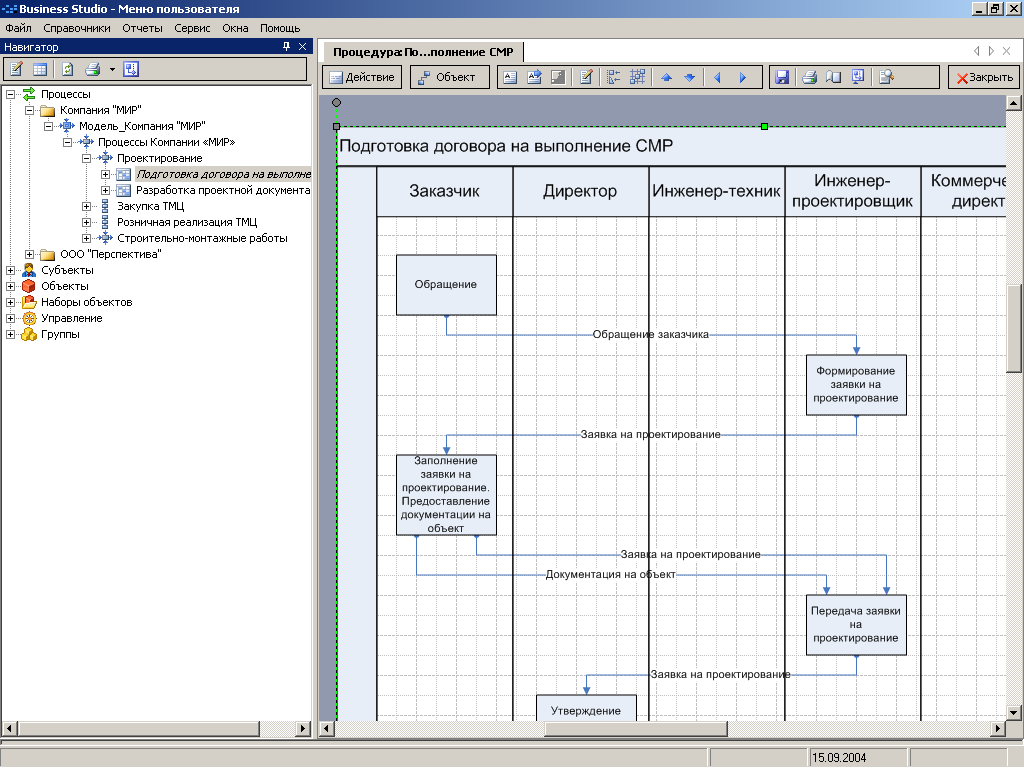Collapse the Процессы Компании «МИР» node
This screenshot has width=1024, height=768.
coord(67,142)
